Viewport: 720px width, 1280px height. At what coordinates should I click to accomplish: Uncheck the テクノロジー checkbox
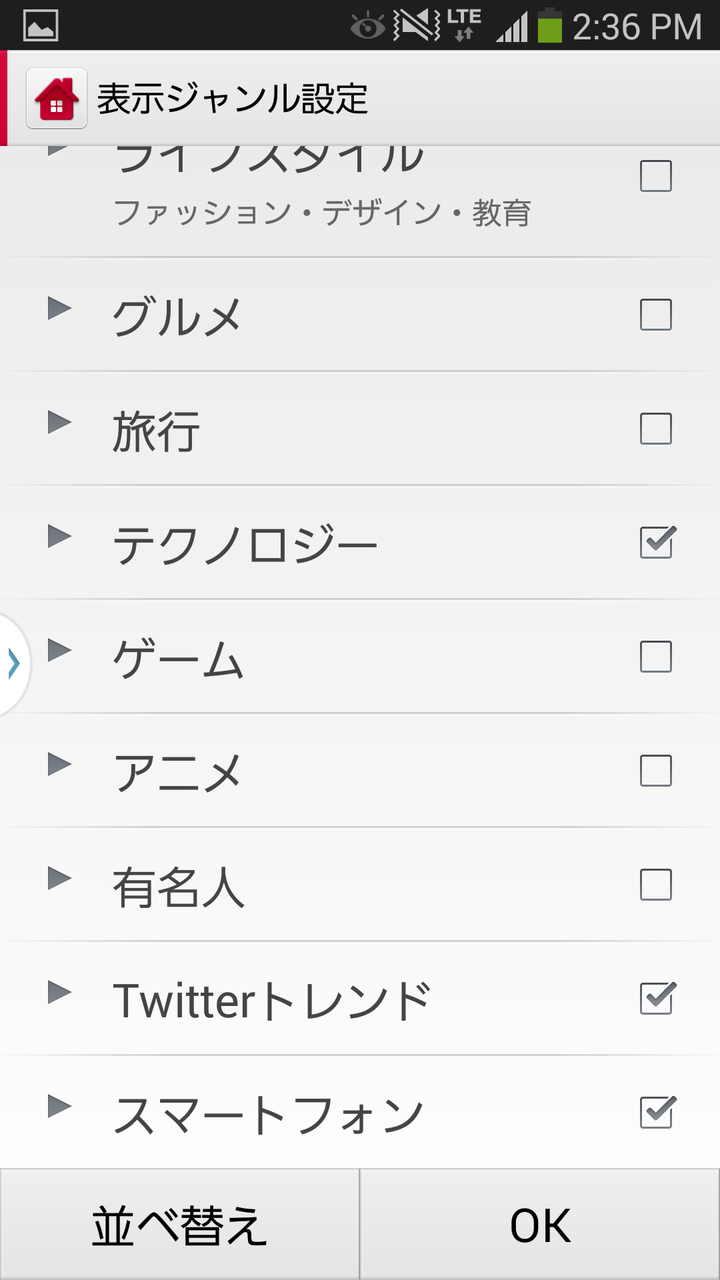pyautogui.click(x=657, y=542)
